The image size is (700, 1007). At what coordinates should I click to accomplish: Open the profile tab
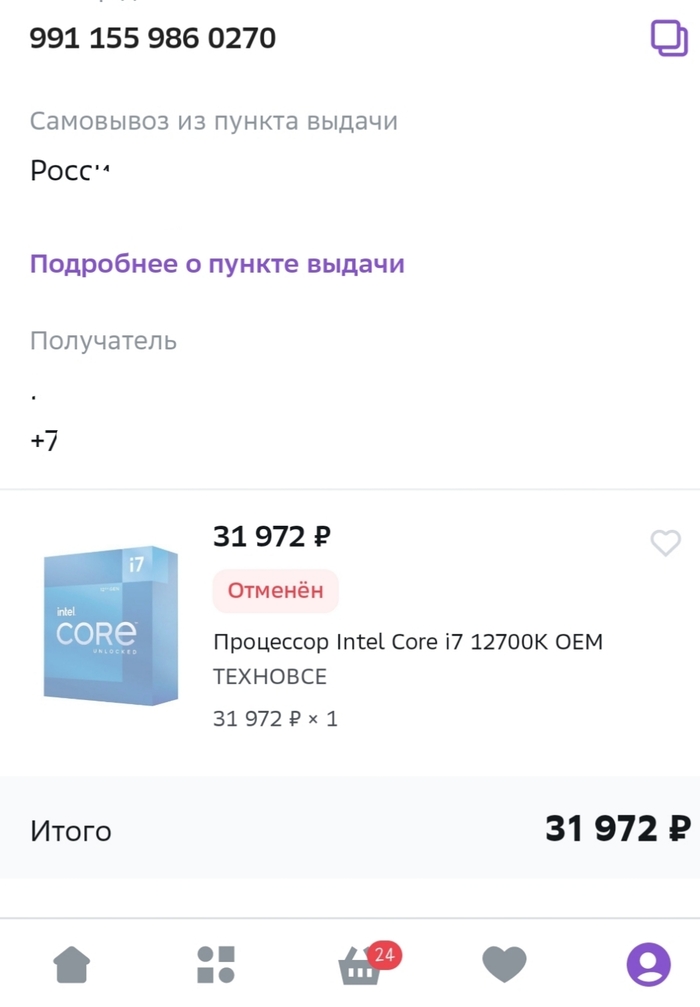point(649,965)
